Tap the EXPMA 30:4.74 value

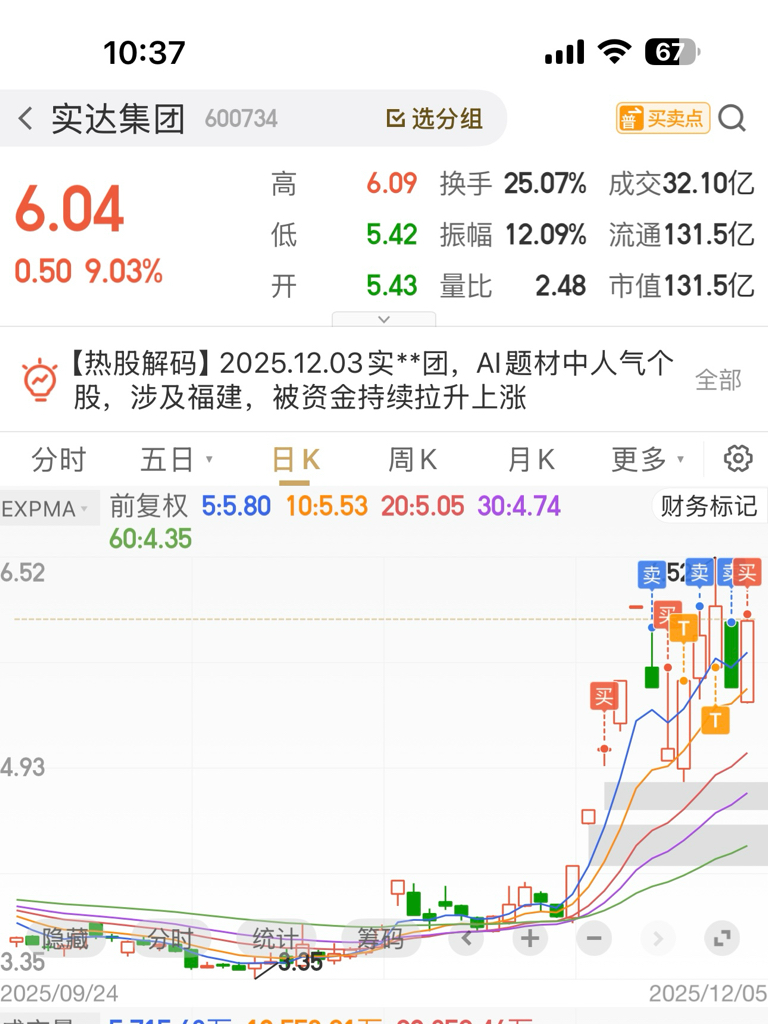point(519,506)
